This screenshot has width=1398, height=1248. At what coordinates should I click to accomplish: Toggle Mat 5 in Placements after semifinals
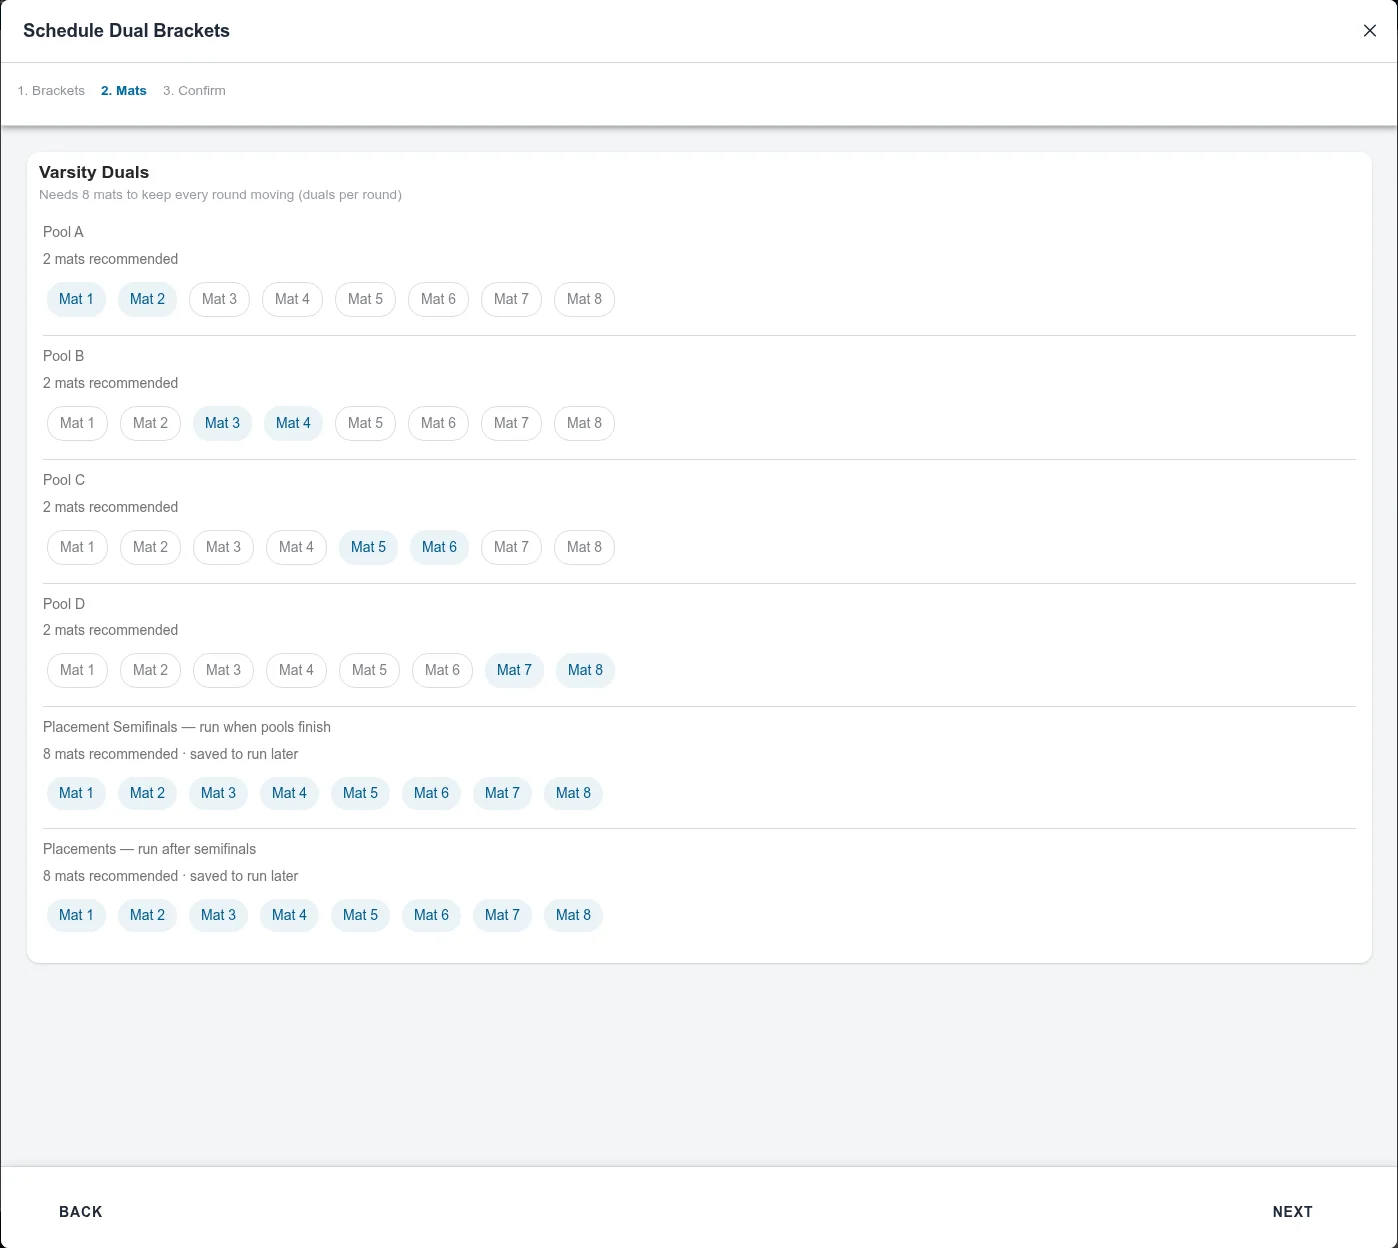[360, 915]
